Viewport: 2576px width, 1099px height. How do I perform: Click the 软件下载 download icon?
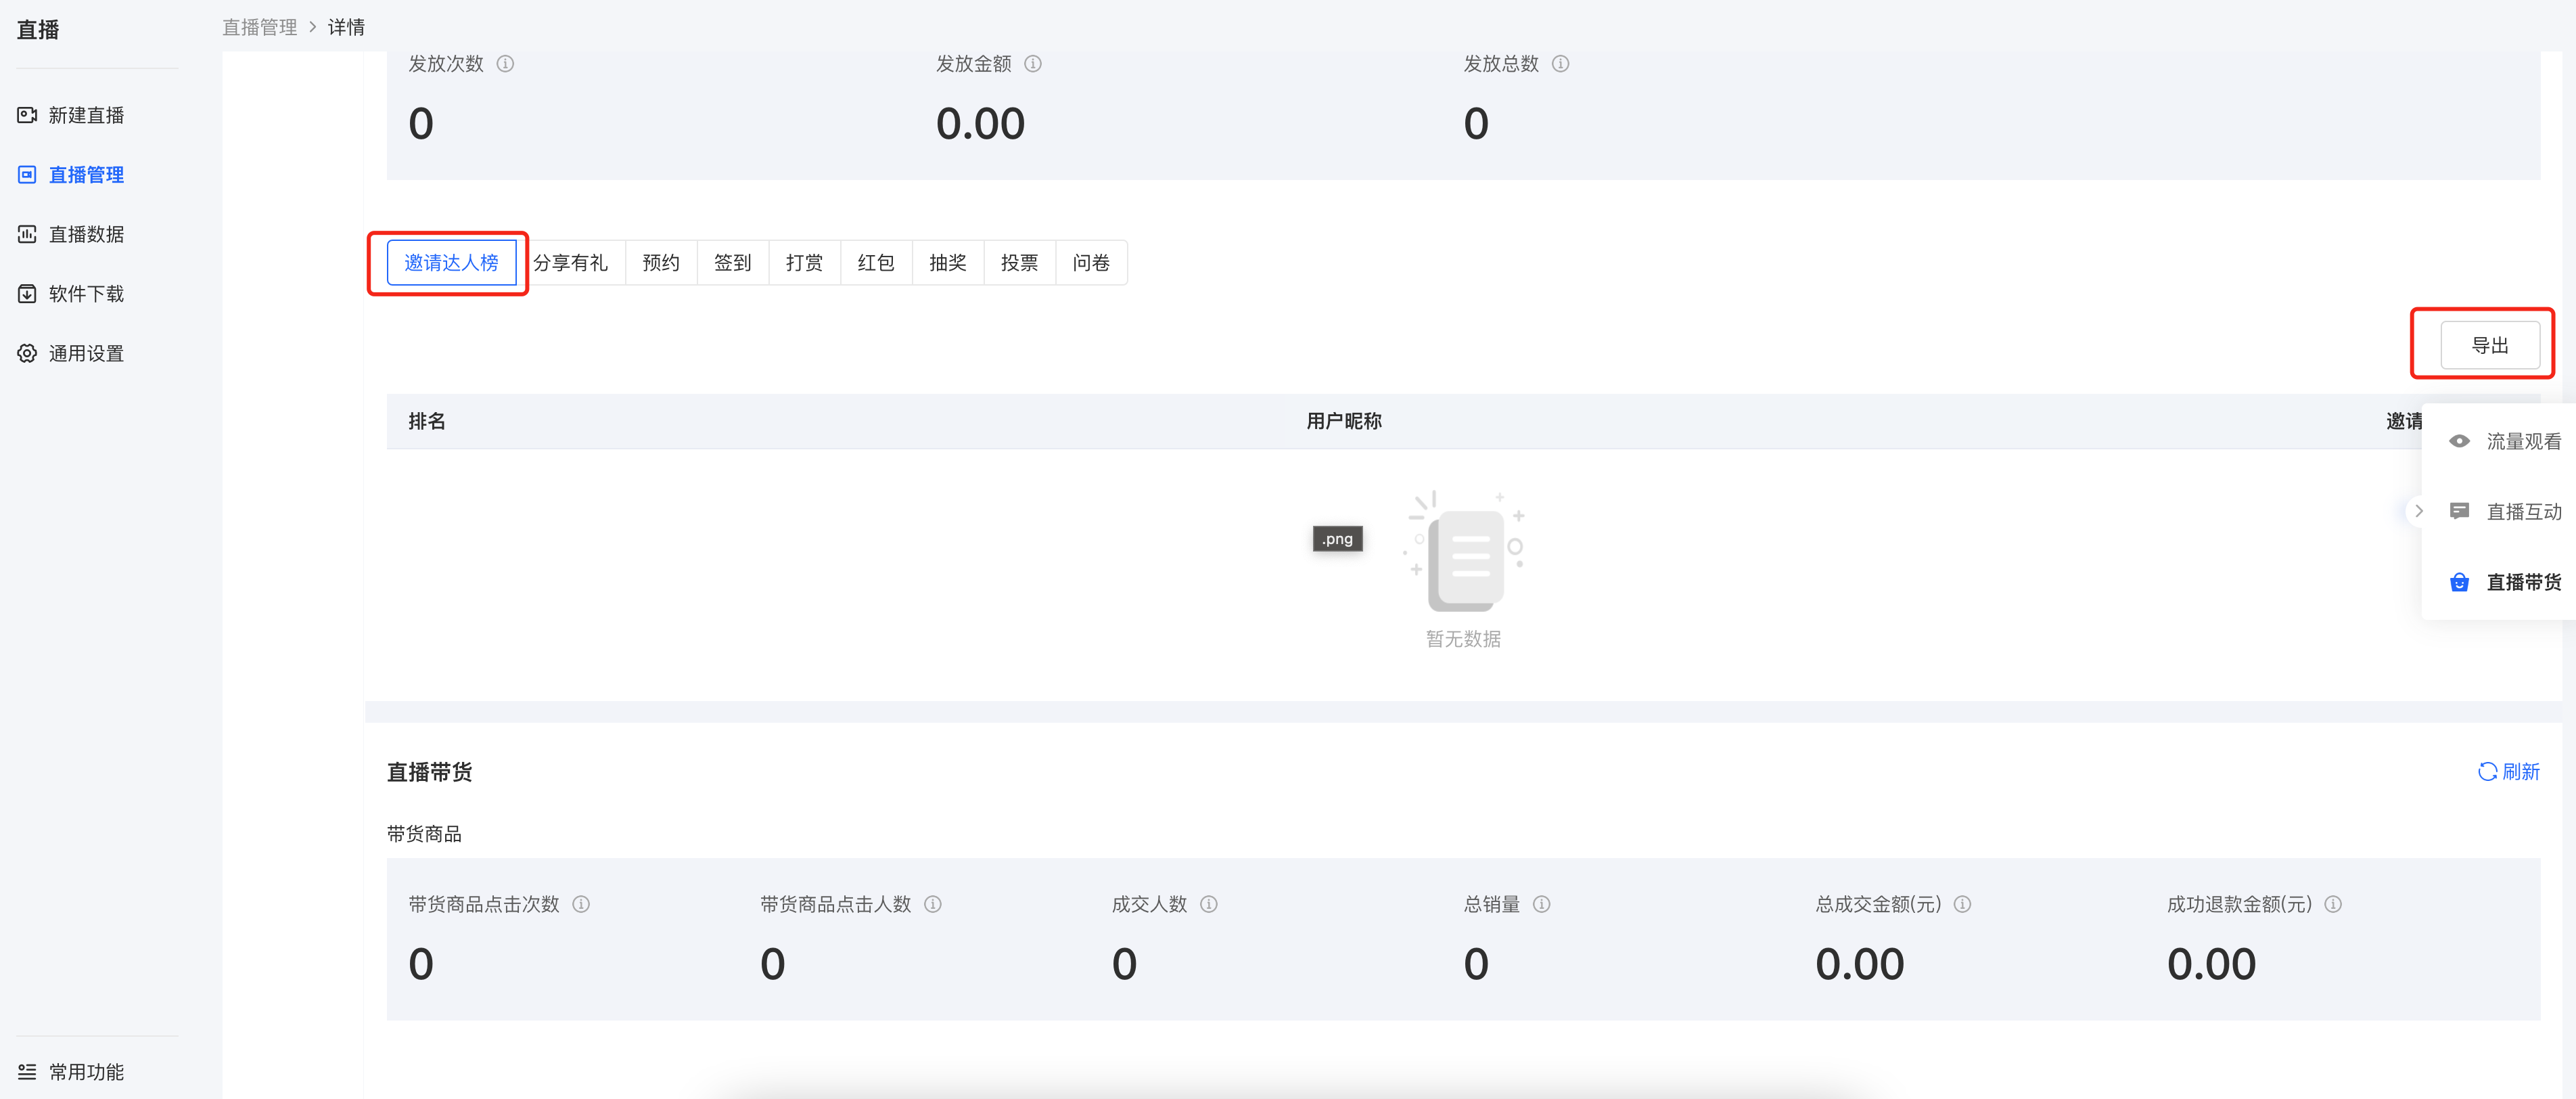click(x=27, y=294)
